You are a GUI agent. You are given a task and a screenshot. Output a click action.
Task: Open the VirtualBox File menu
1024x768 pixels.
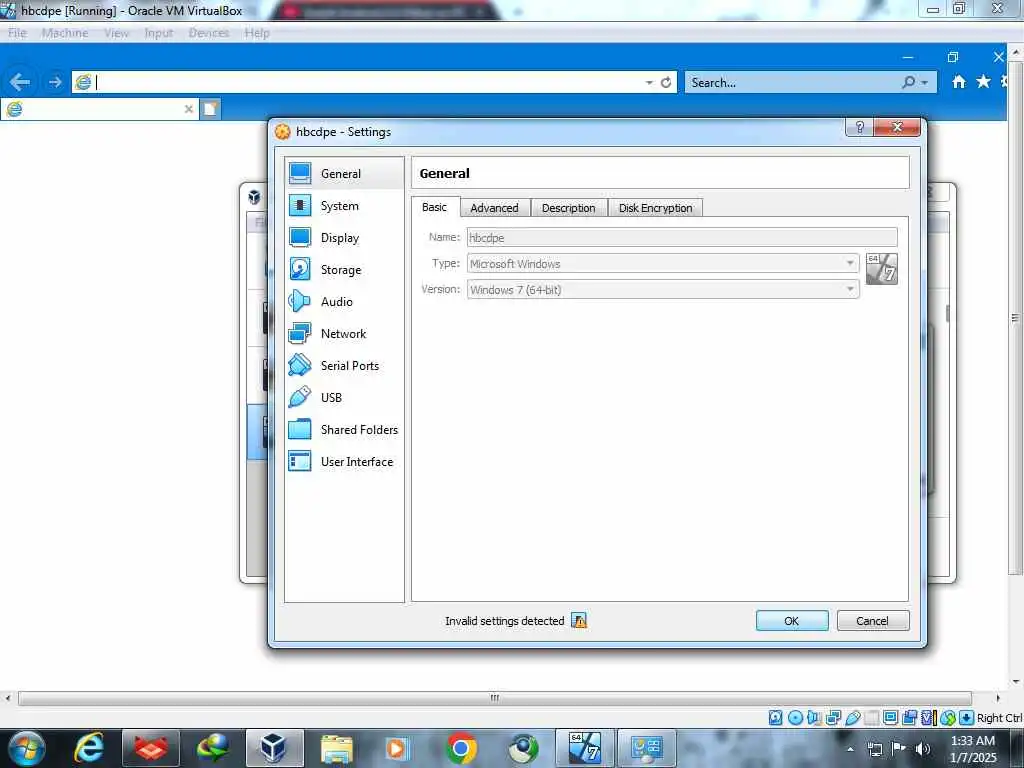(18, 33)
